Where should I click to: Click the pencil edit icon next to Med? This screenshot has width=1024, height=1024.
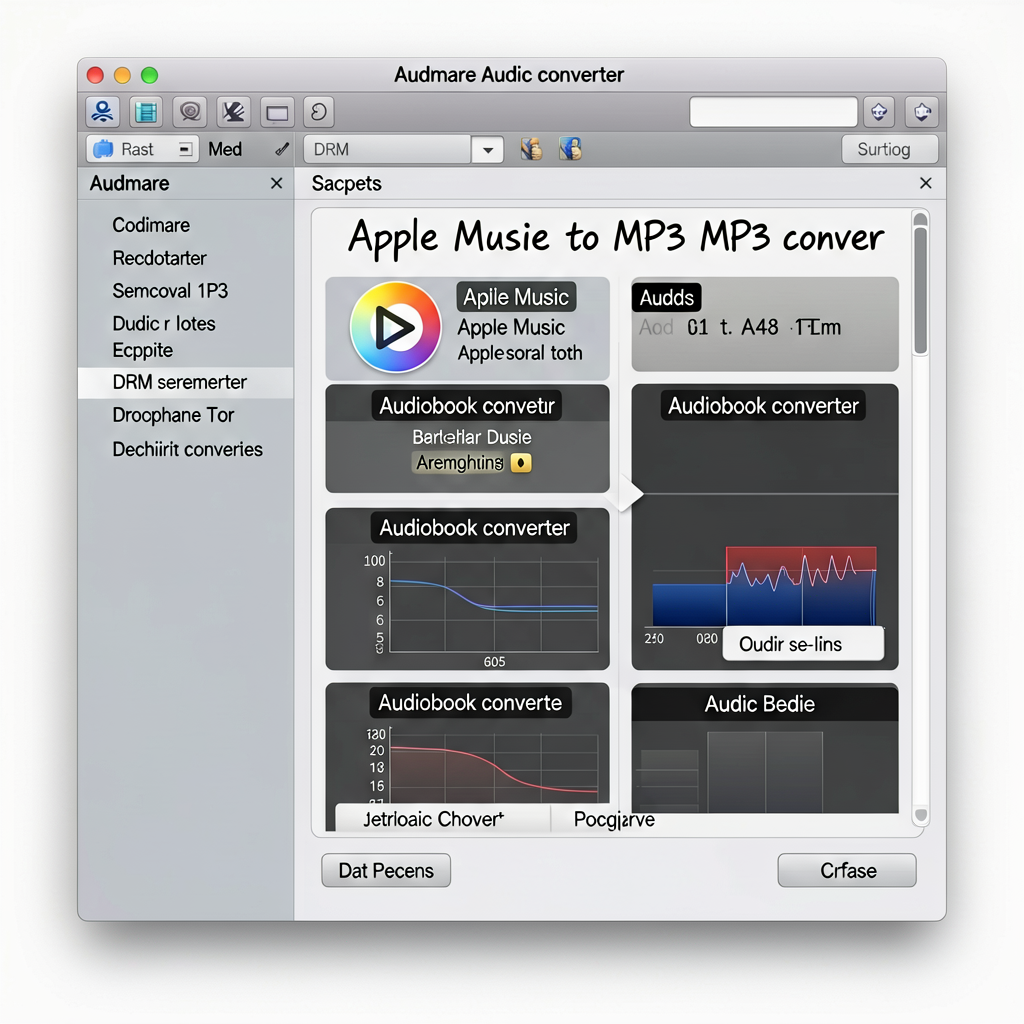point(282,150)
